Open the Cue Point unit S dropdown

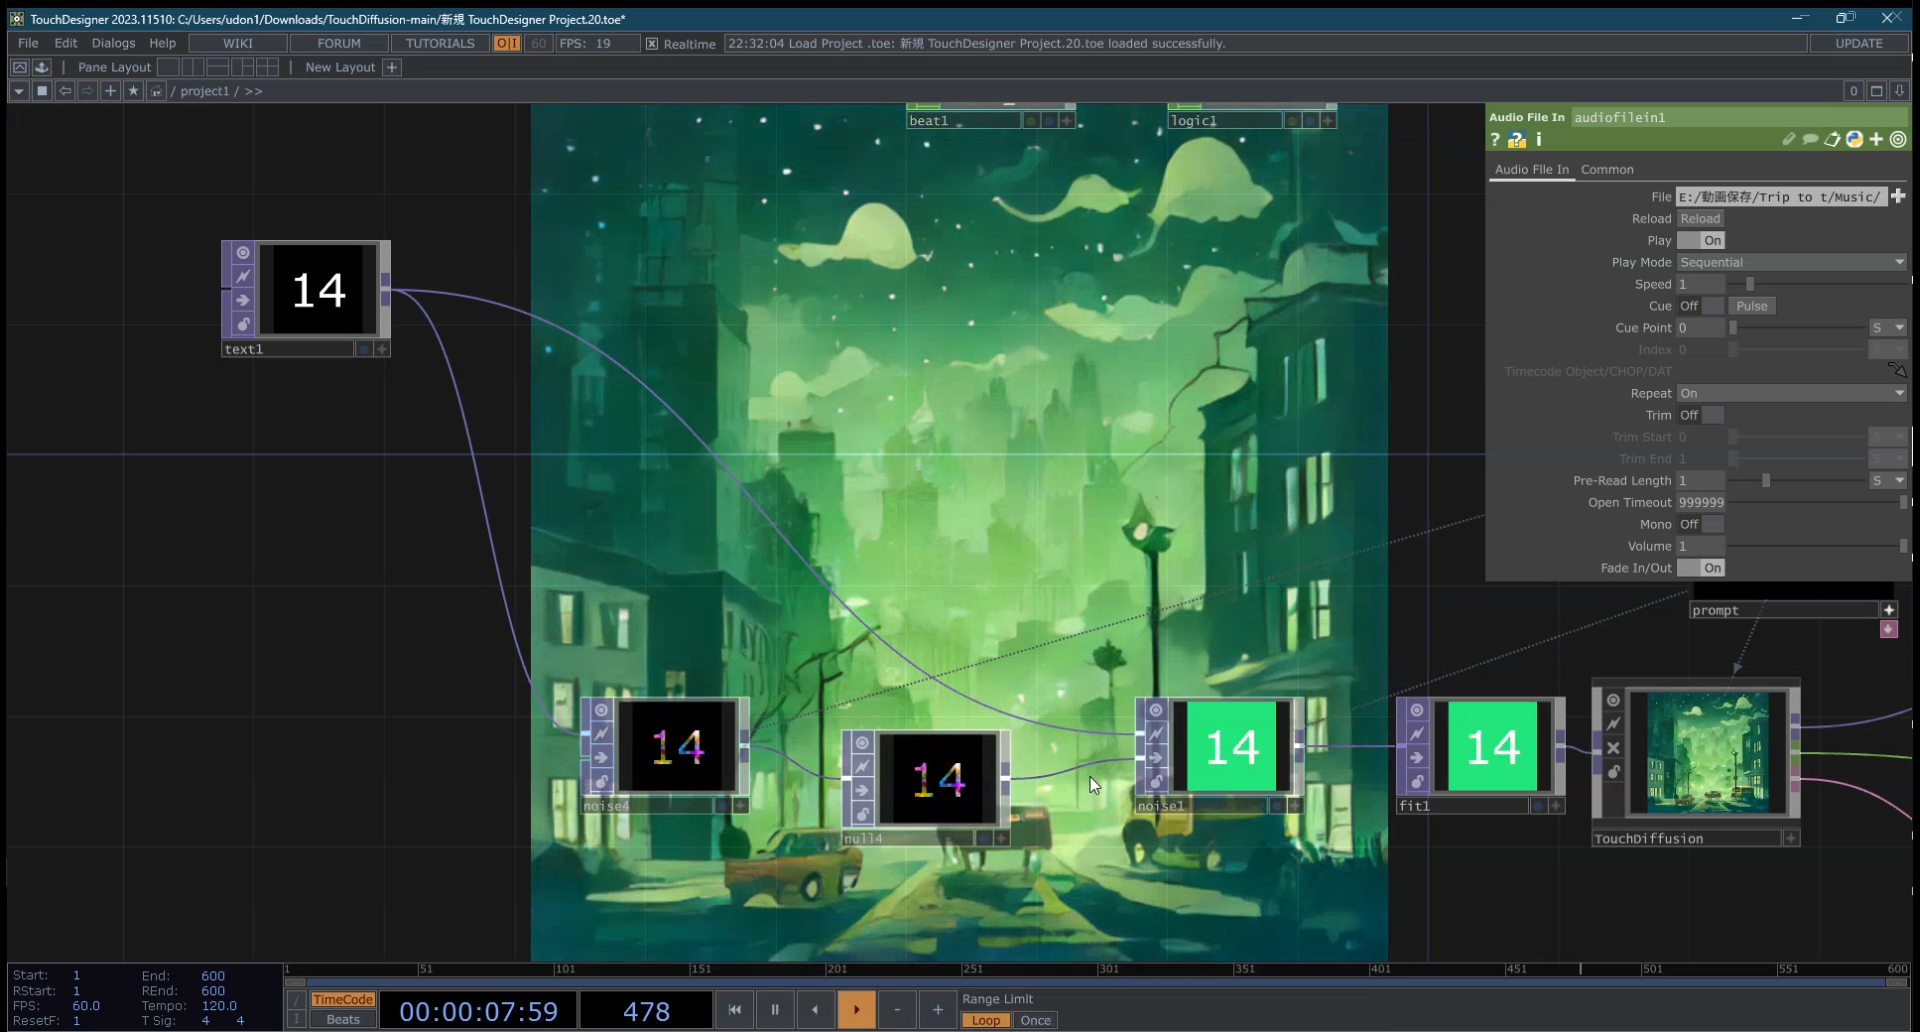[x=1888, y=328]
